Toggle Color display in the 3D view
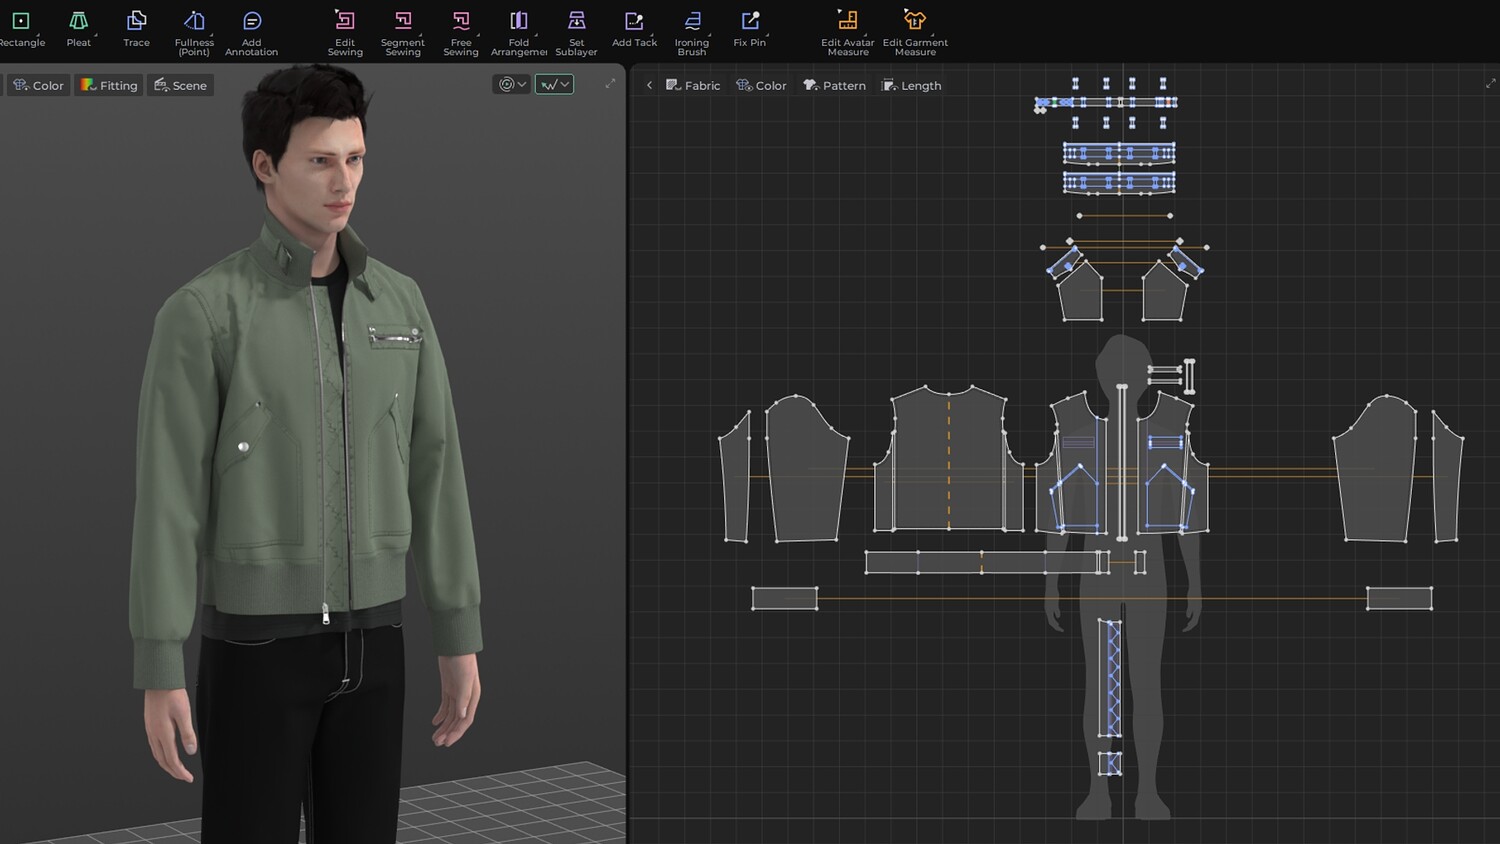 pos(38,85)
